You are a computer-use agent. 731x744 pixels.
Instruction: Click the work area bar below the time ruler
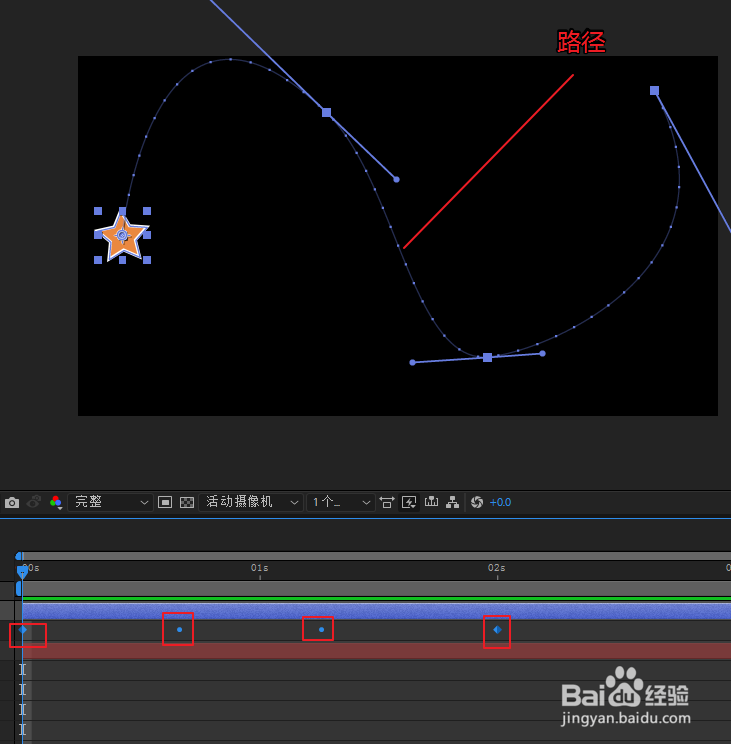tap(376, 589)
